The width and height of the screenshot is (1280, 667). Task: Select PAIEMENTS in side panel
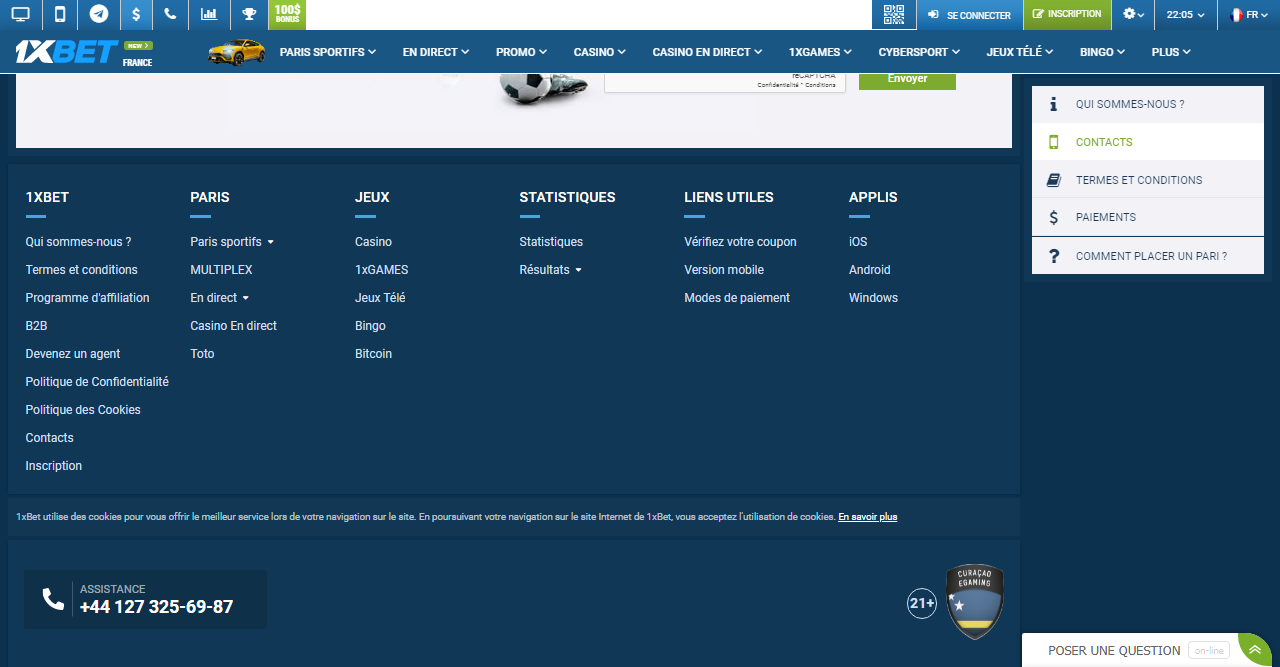coord(1148,217)
